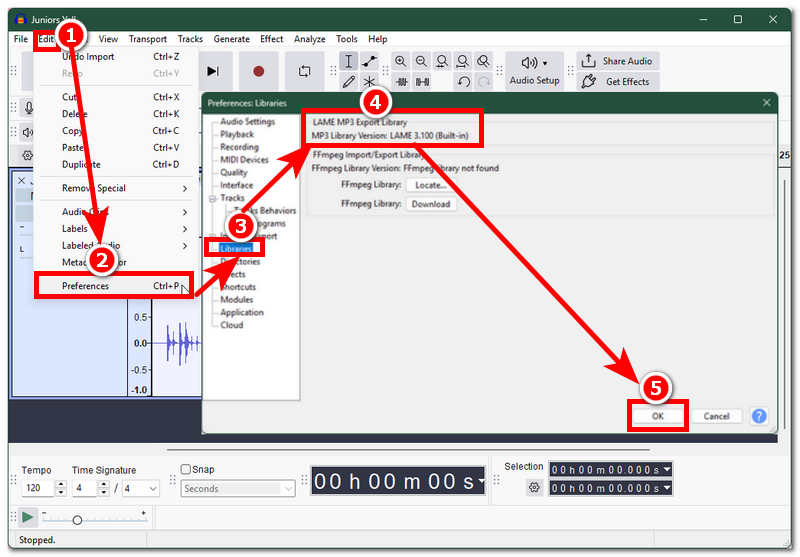The height and width of the screenshot is (557, 800).
Task: Click the Fit Selection to Width icon
Action: click(442, 62)
